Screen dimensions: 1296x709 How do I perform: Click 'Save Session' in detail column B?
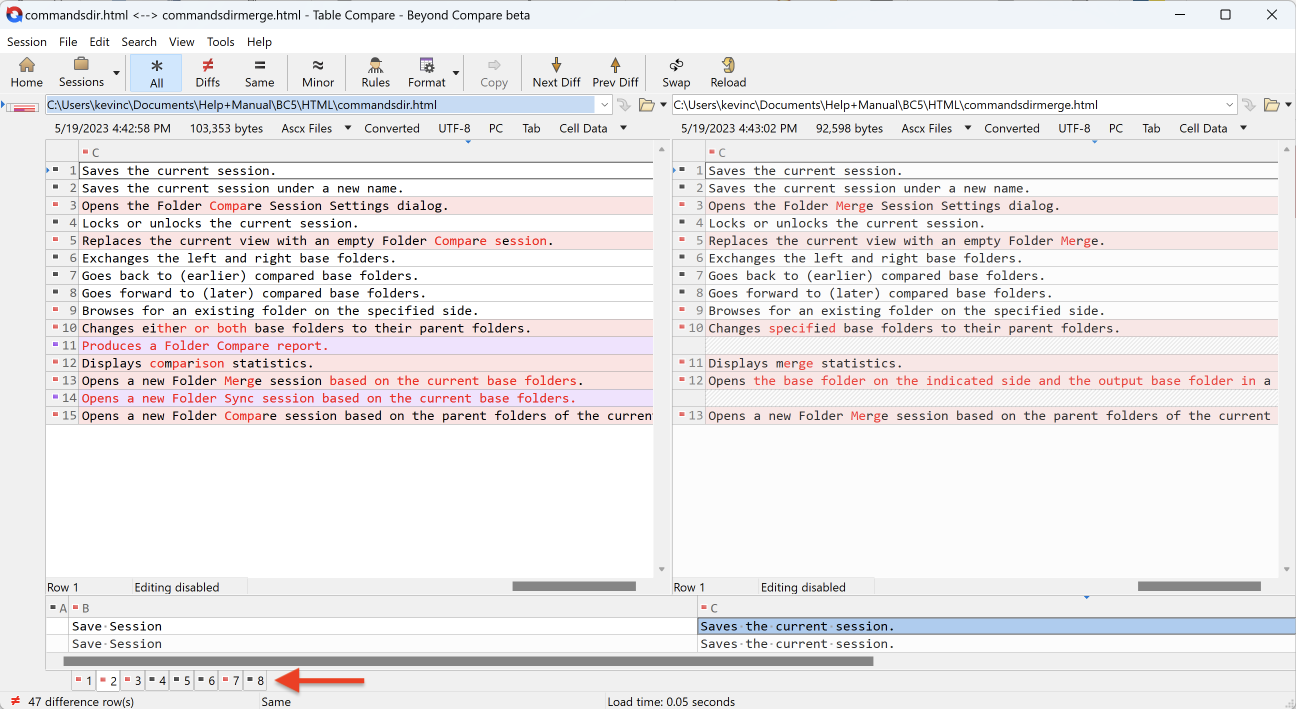[x=117, y=626]
